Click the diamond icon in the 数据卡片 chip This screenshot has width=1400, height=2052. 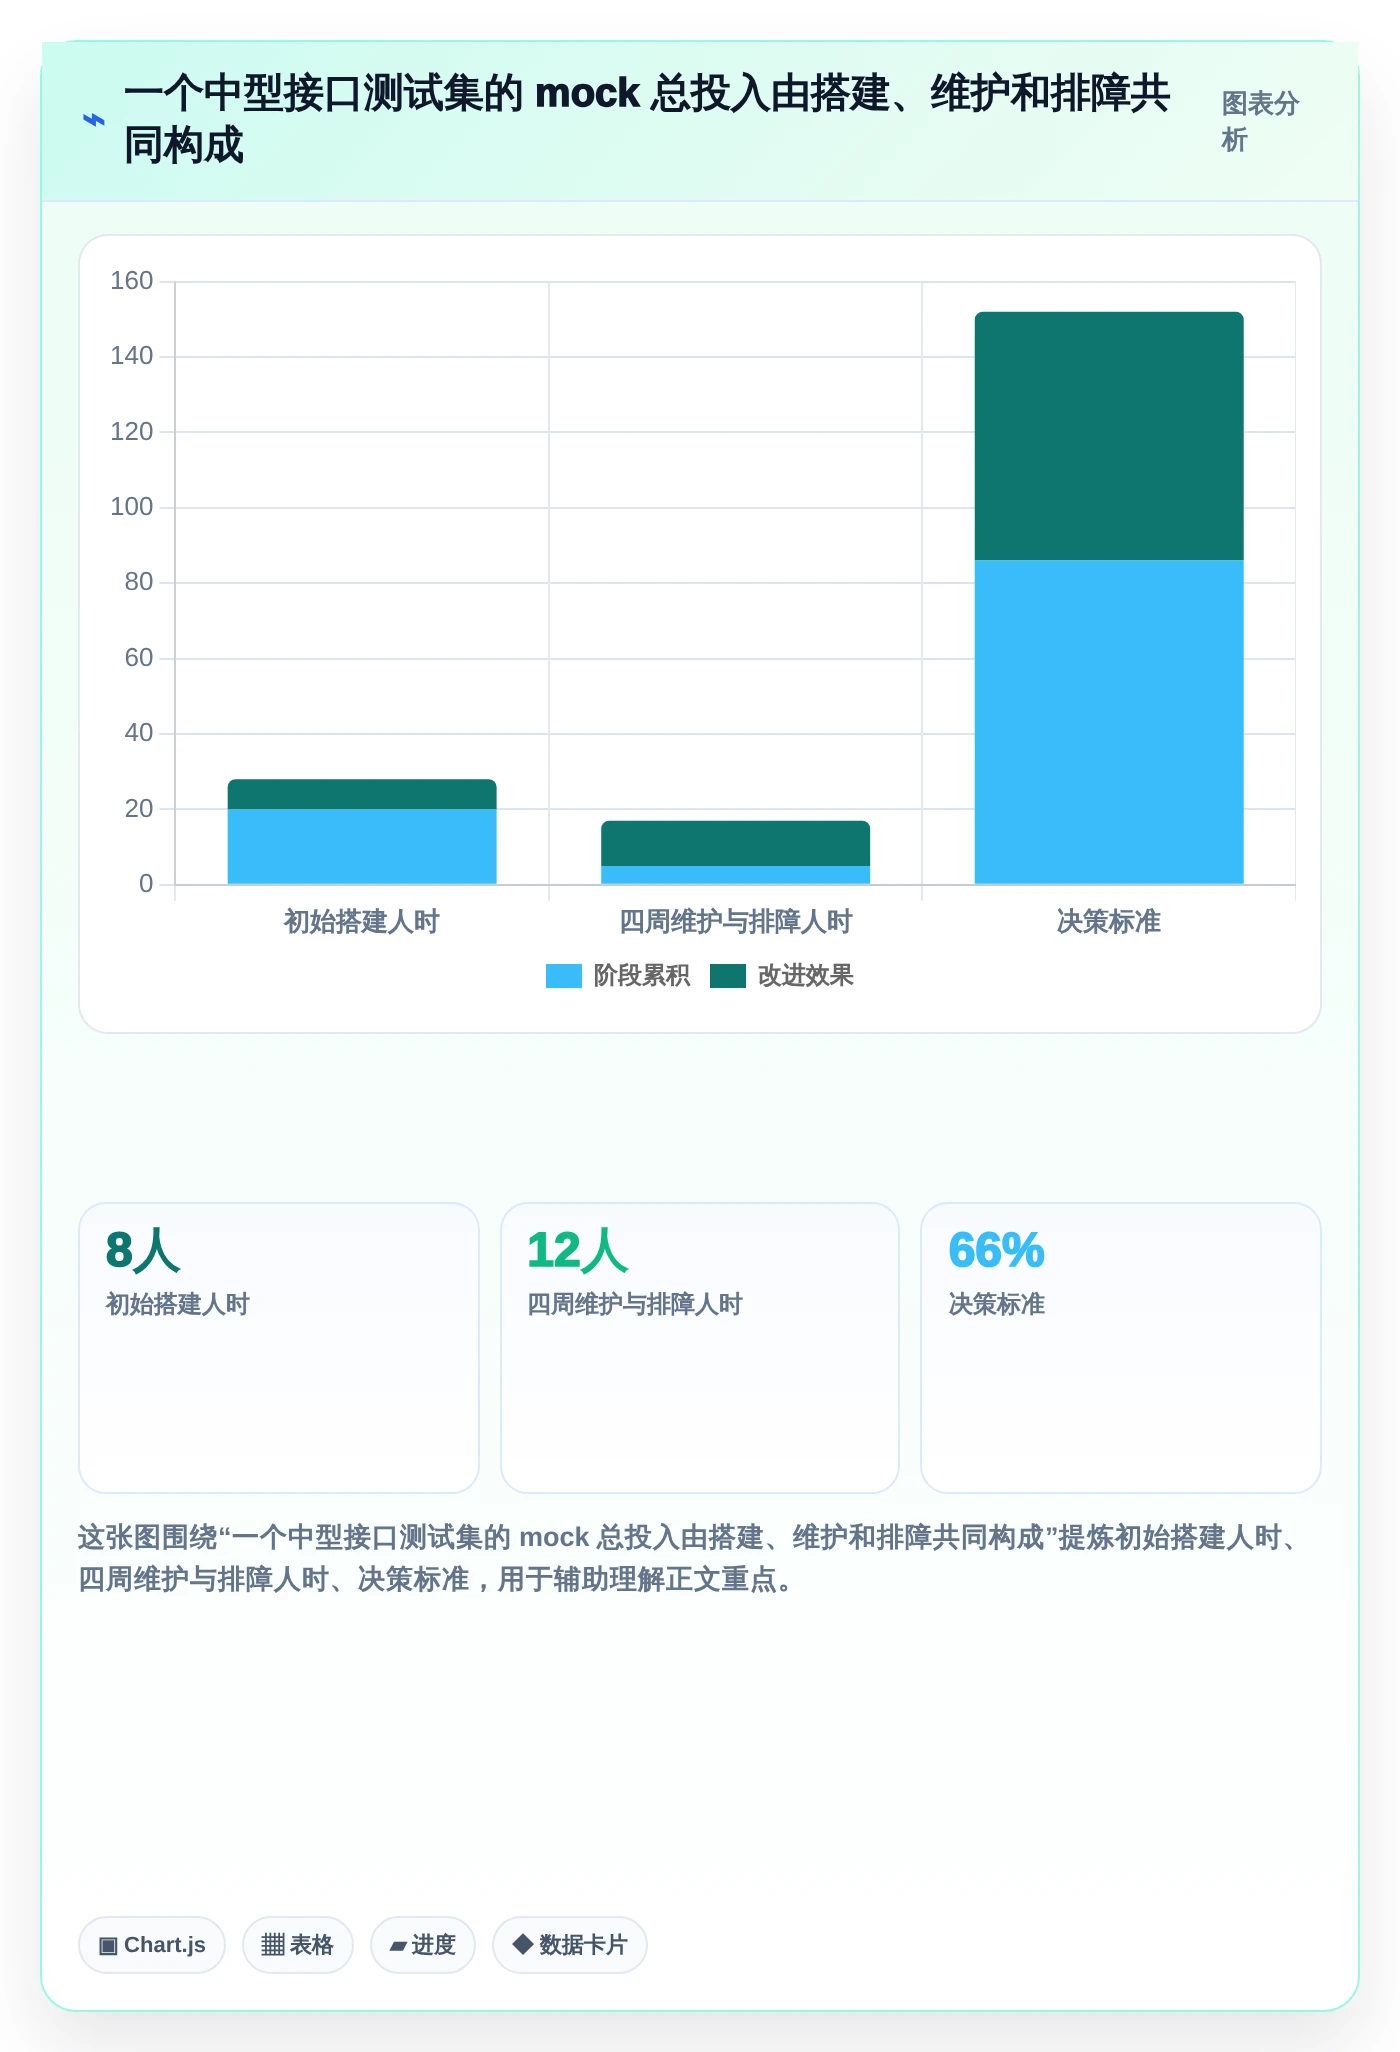click(x=522, y=1944)
